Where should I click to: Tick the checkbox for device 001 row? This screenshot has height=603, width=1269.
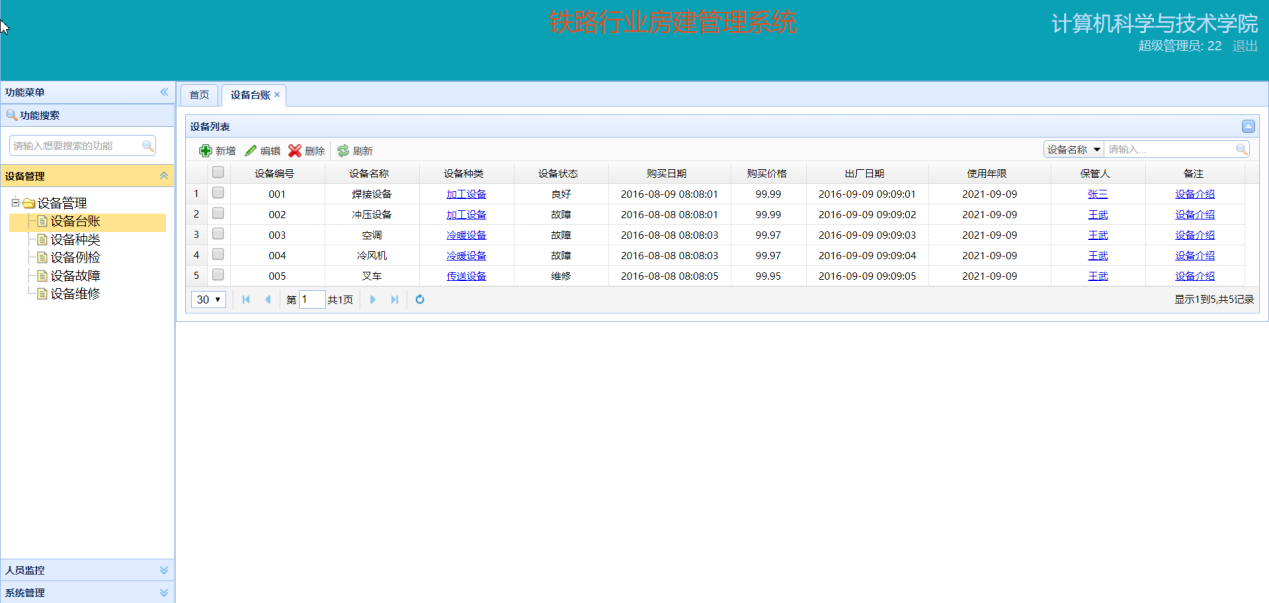(218, 193)
